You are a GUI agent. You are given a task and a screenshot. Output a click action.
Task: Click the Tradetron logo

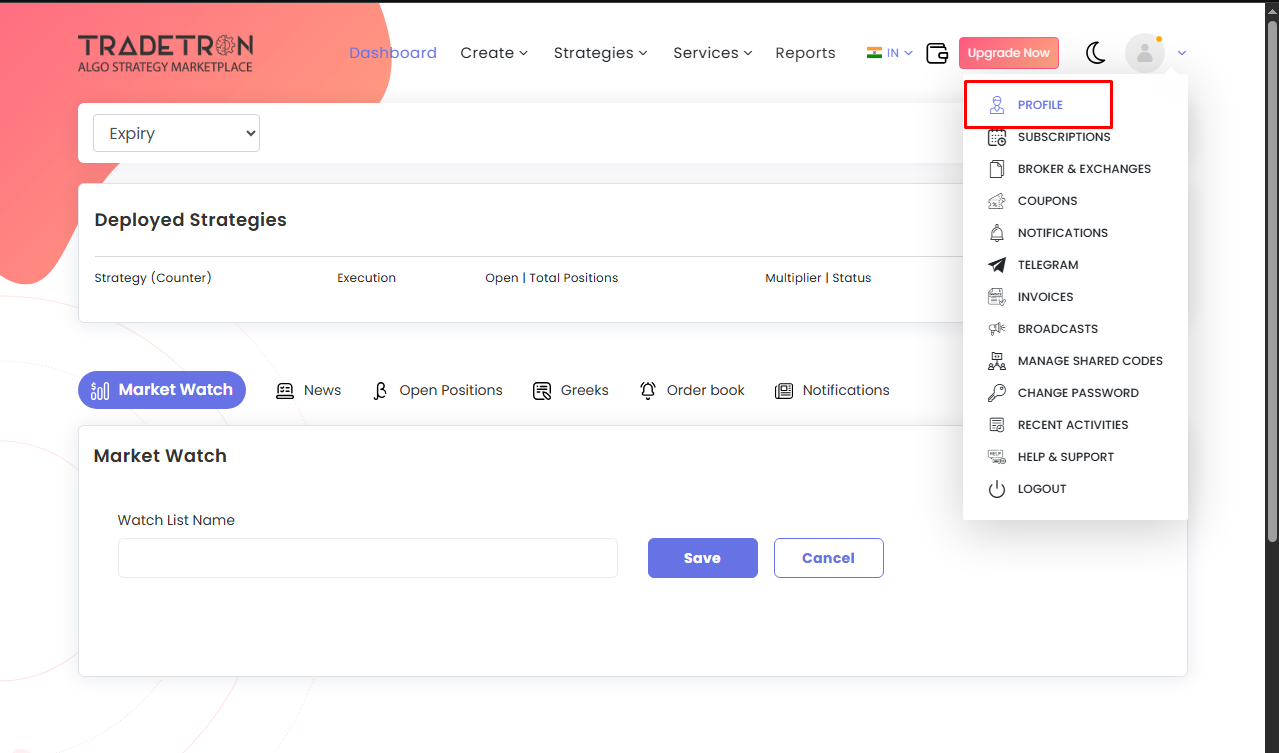[165, 53]
